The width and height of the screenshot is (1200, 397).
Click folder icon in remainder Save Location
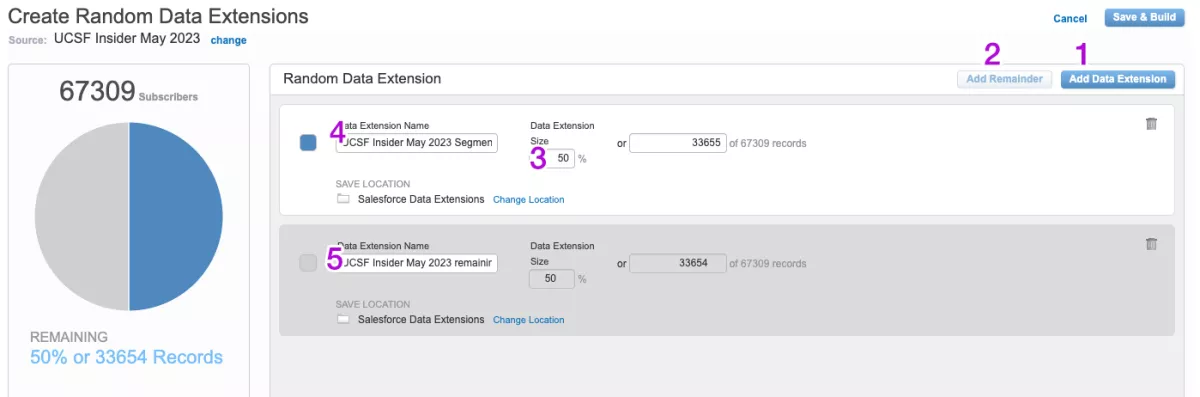pyautogui.click(x=343, y=319)
